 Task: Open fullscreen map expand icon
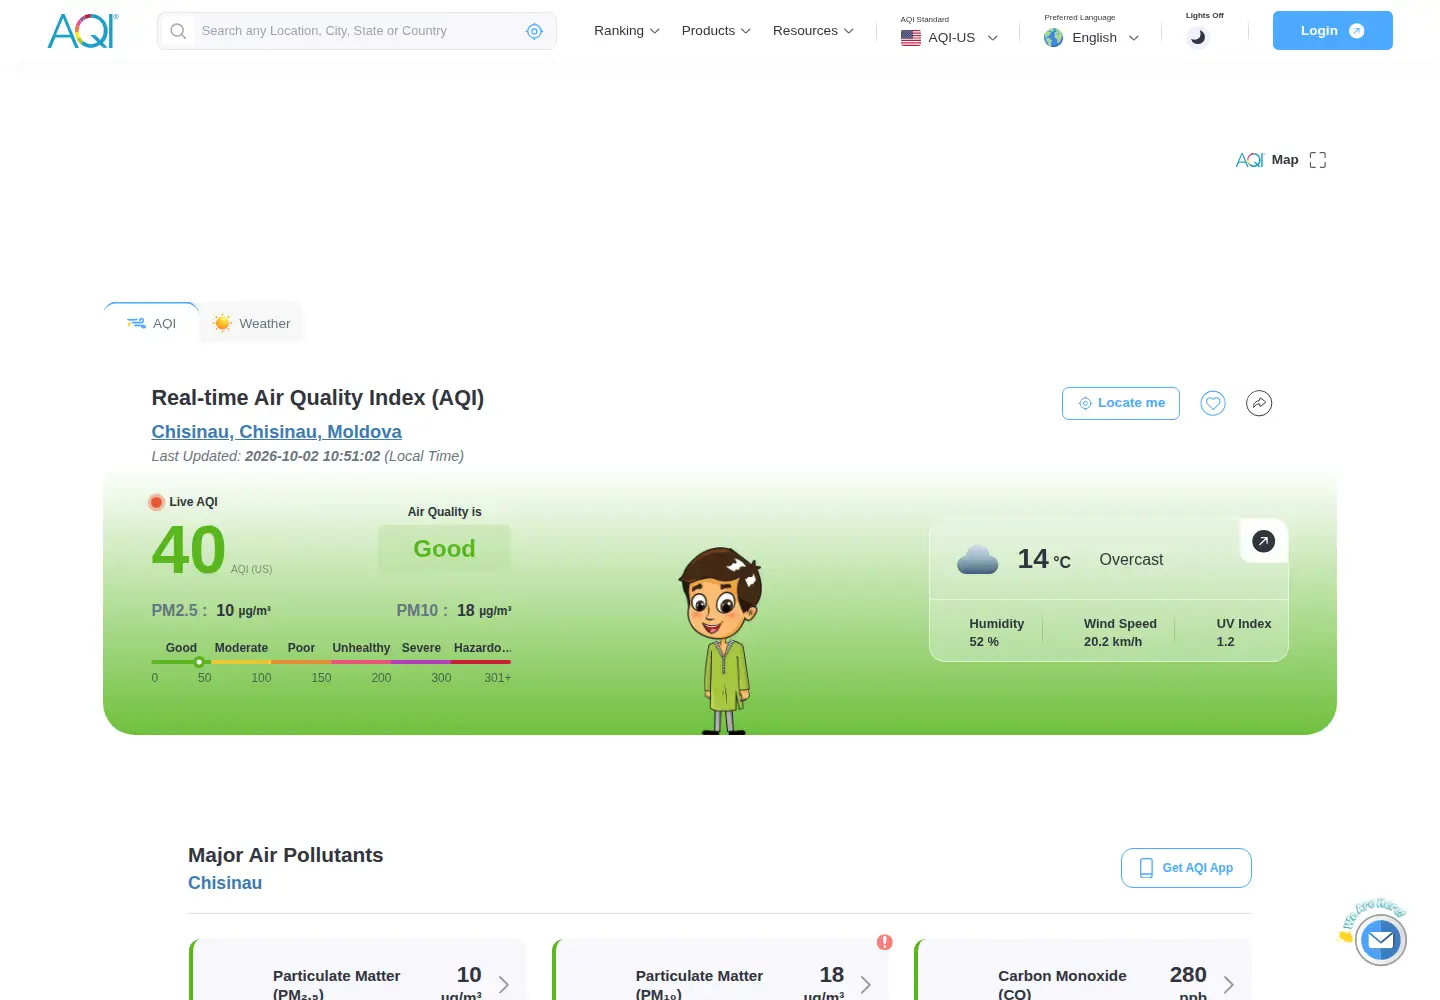[x=1317, y=160]
